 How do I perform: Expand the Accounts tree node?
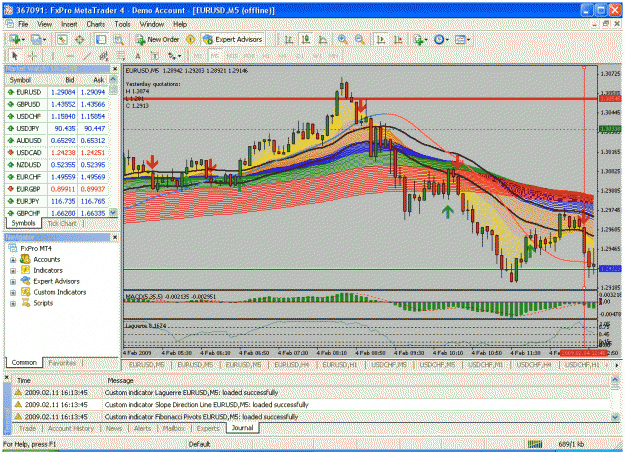click(13, 260)
